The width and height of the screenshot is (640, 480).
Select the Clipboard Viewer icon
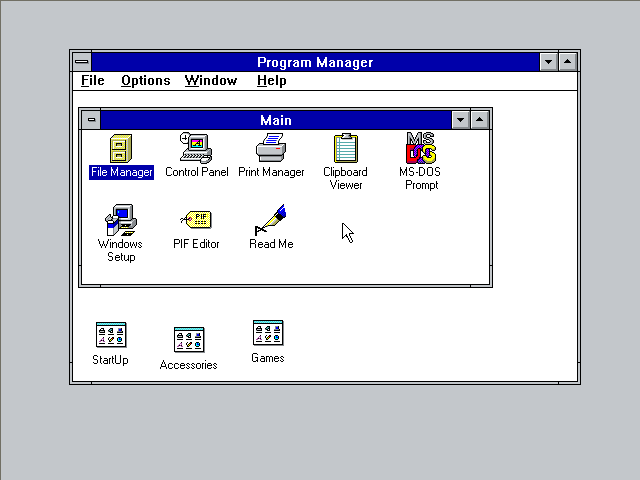pos(346,148)
